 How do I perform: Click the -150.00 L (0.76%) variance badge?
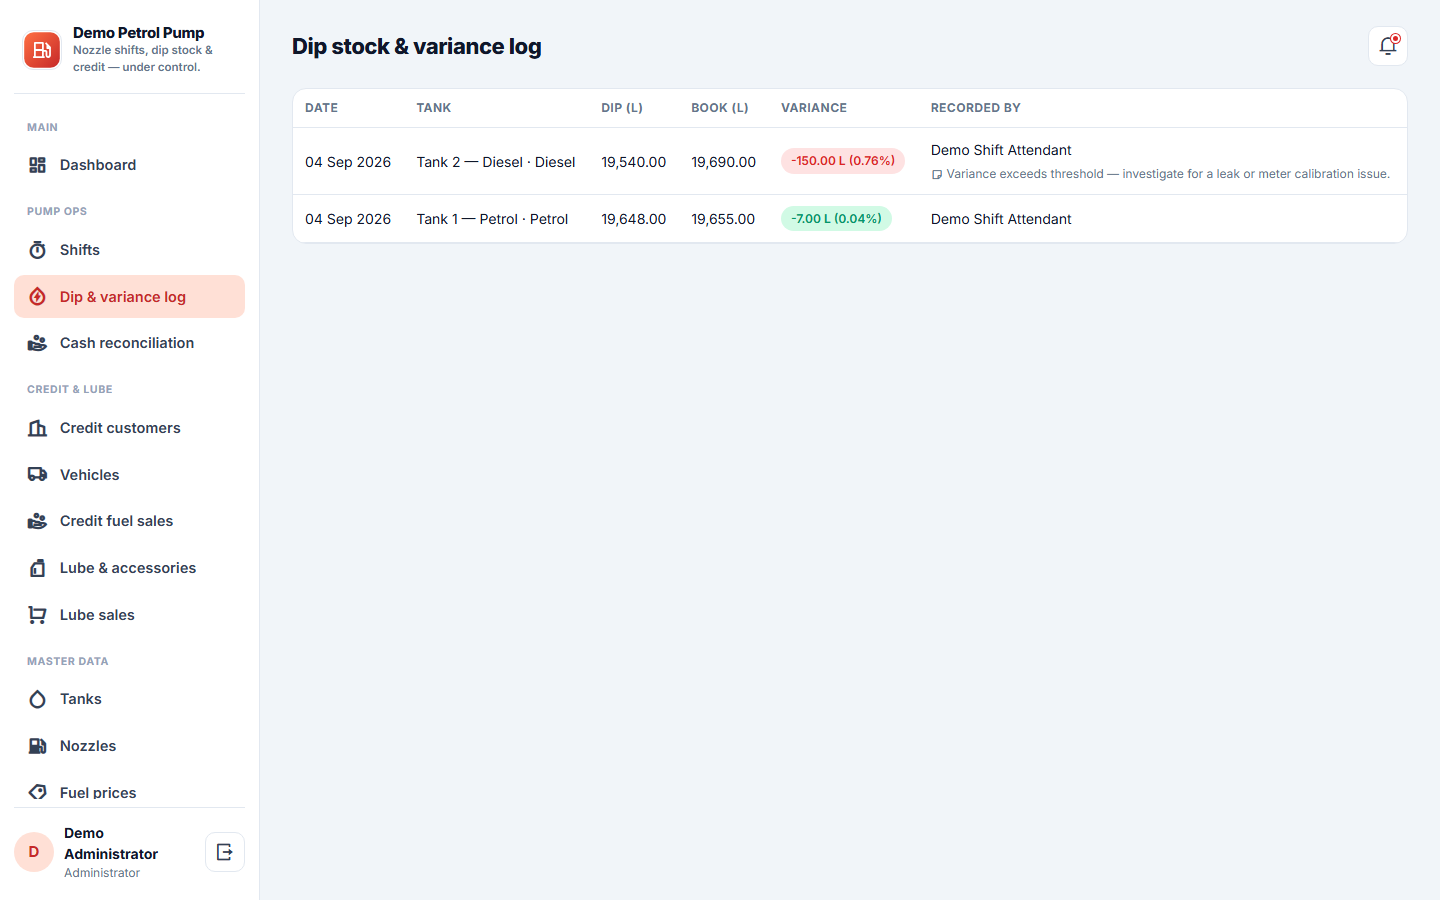pos(843,161)
